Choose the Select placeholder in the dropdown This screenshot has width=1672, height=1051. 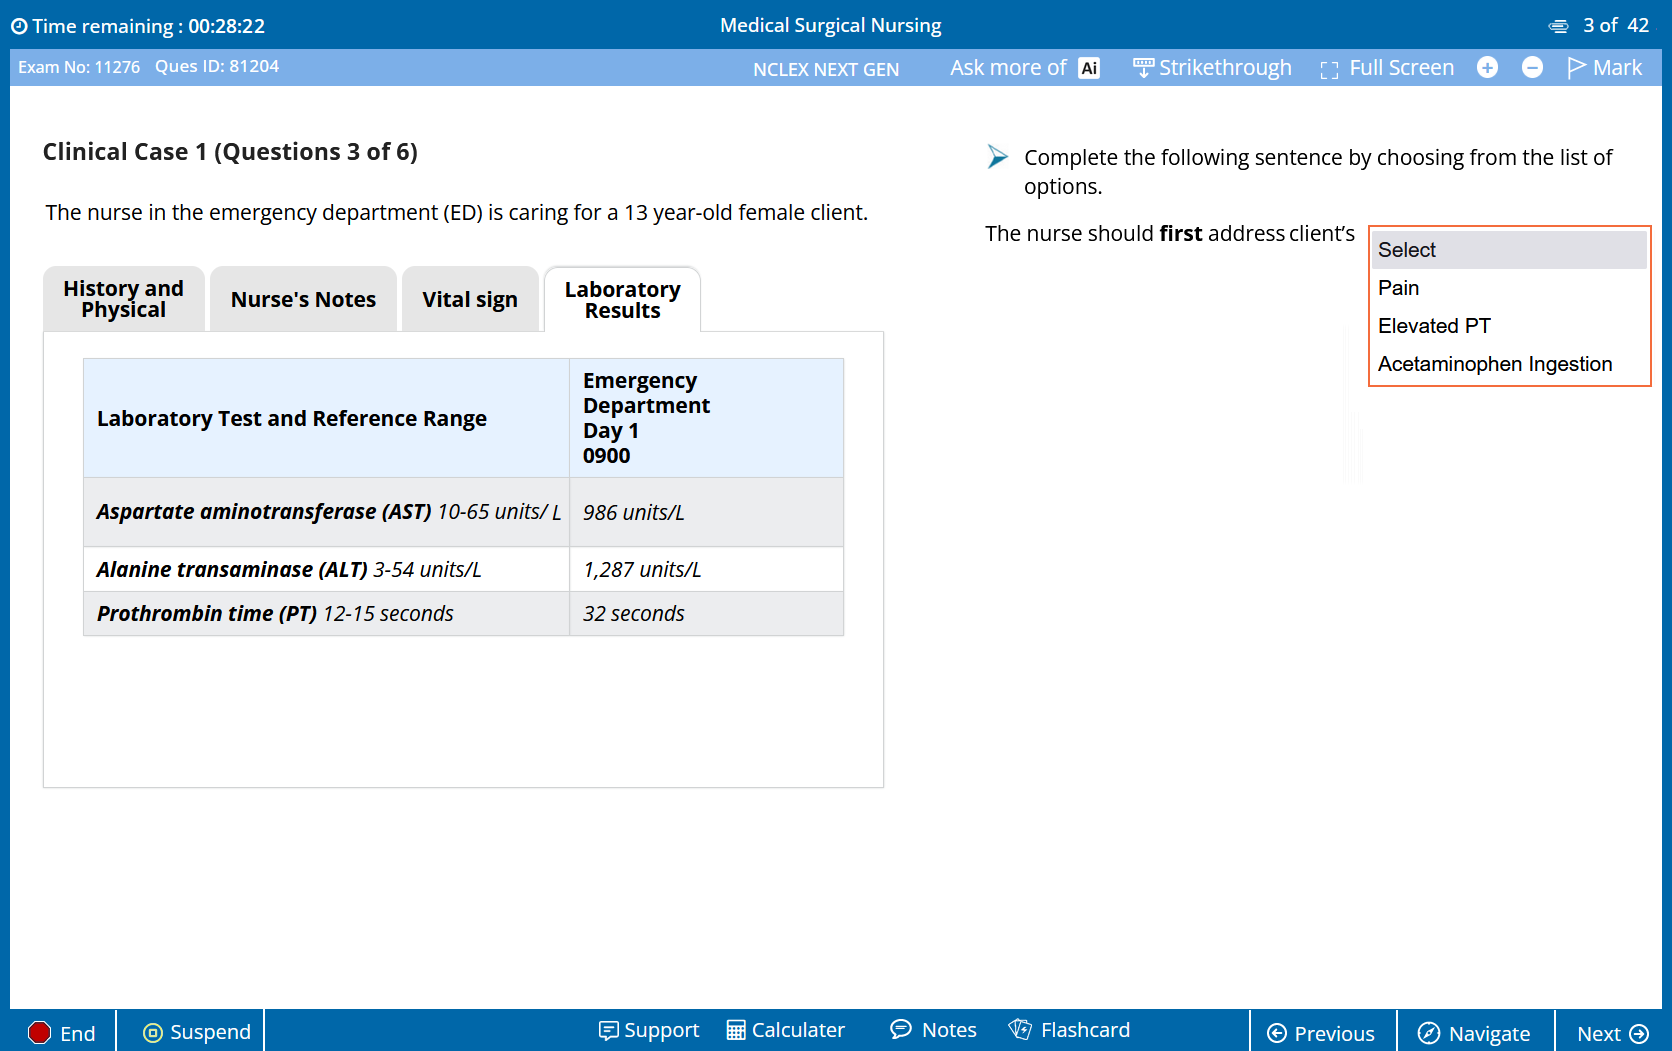click(x=1509, y=250)
